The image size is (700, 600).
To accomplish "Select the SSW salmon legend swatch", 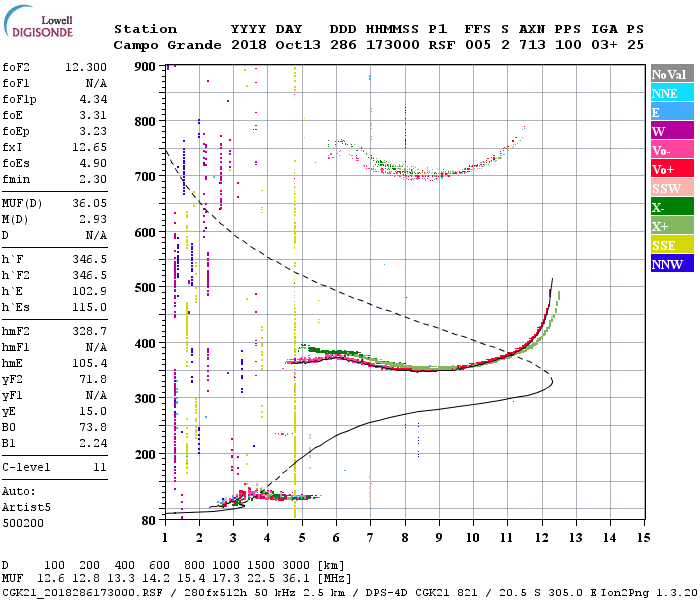I will (x=672, y=188).
